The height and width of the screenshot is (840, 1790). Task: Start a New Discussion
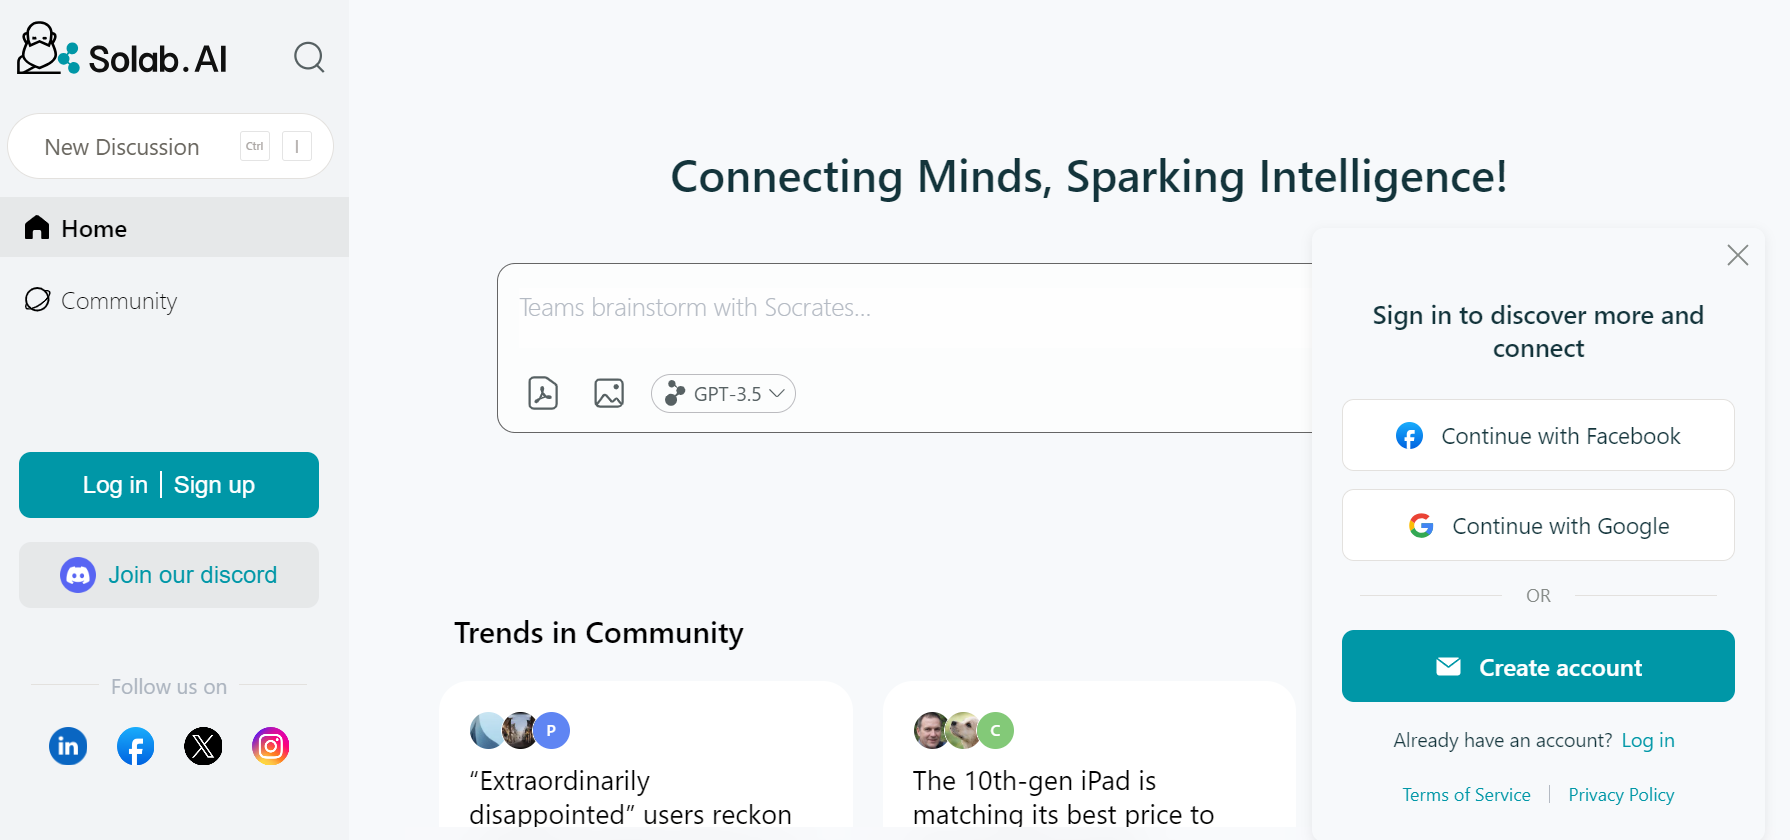click(x=122, y=147)
